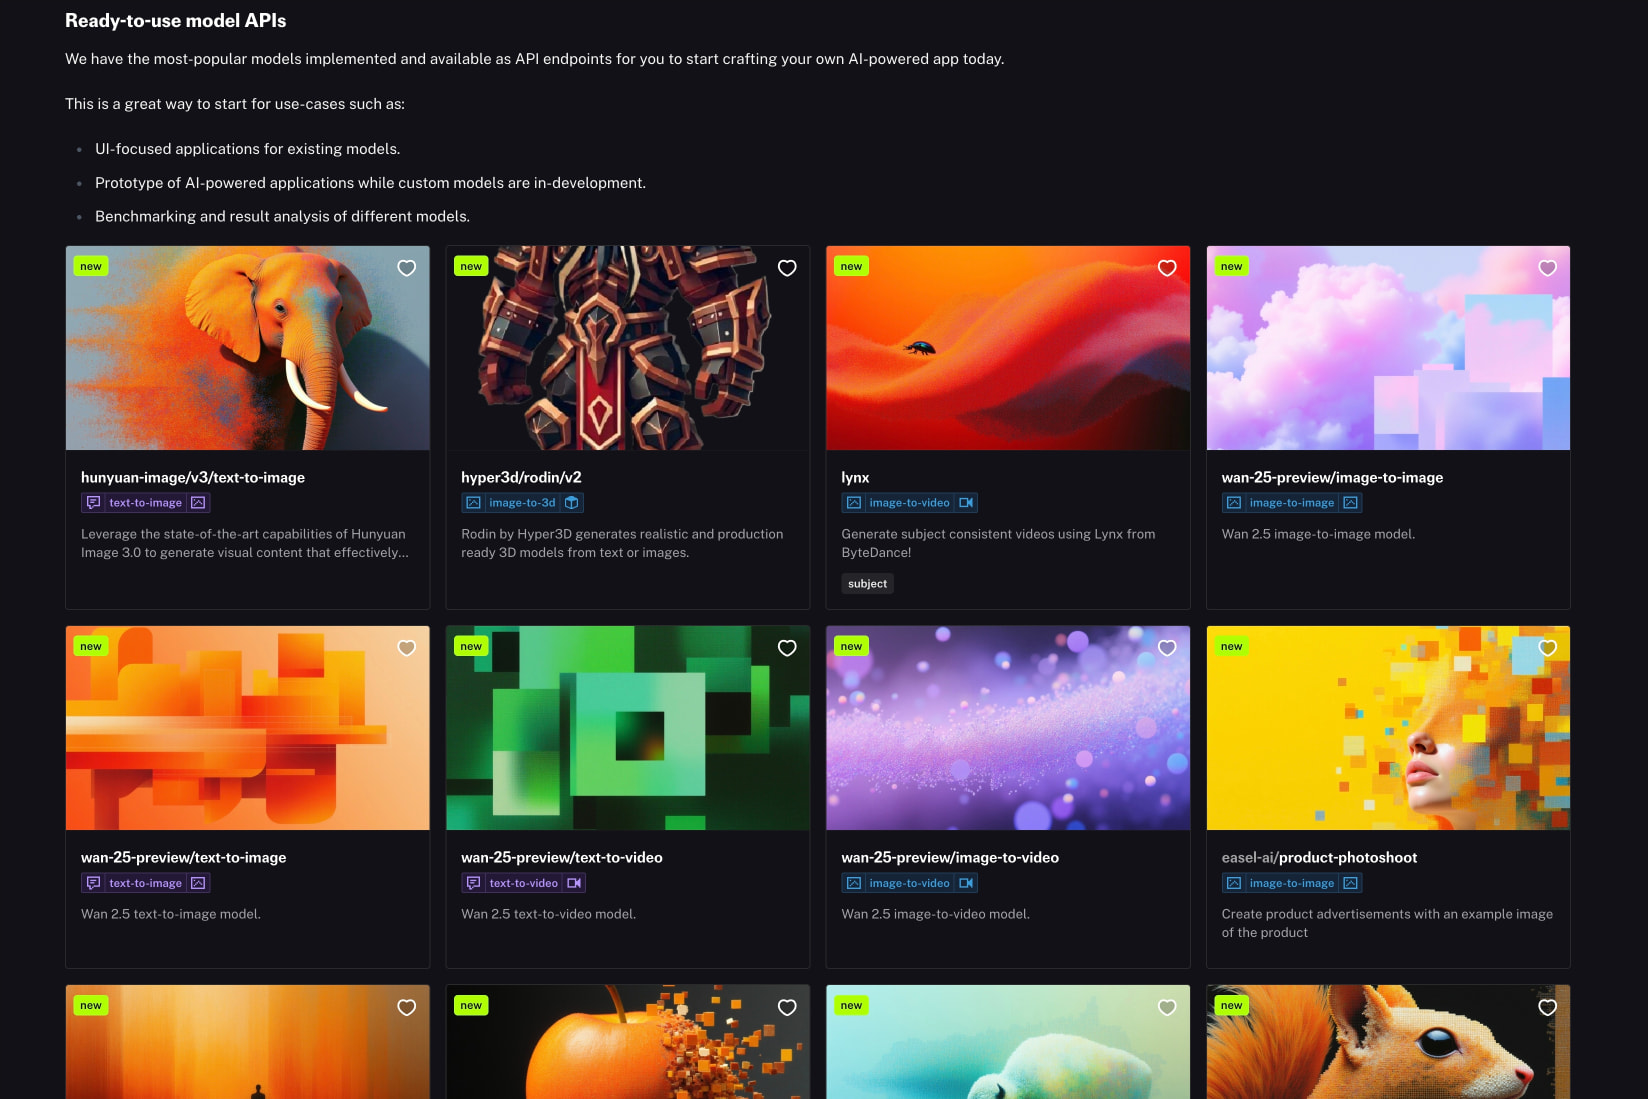Image resolution: width=1648 pixels, height=1099 pixels.
Task: Favorite the hunyuan-image/v3 card with its heart icon
Action: (406, 268)
